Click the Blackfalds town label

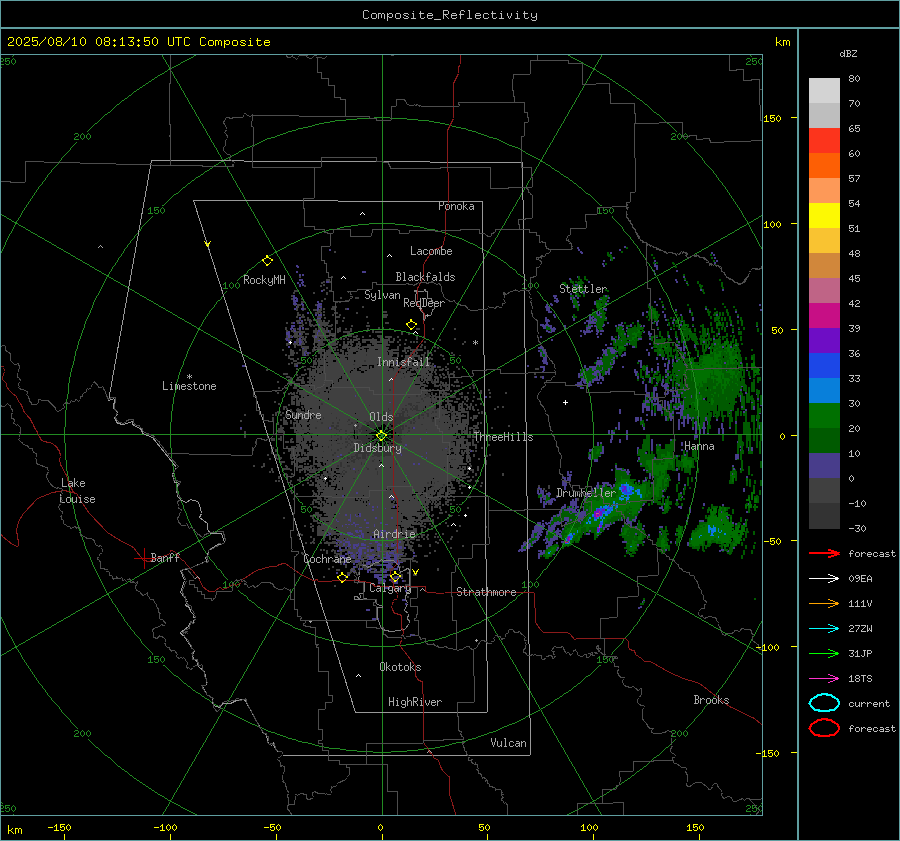[425, 277]
